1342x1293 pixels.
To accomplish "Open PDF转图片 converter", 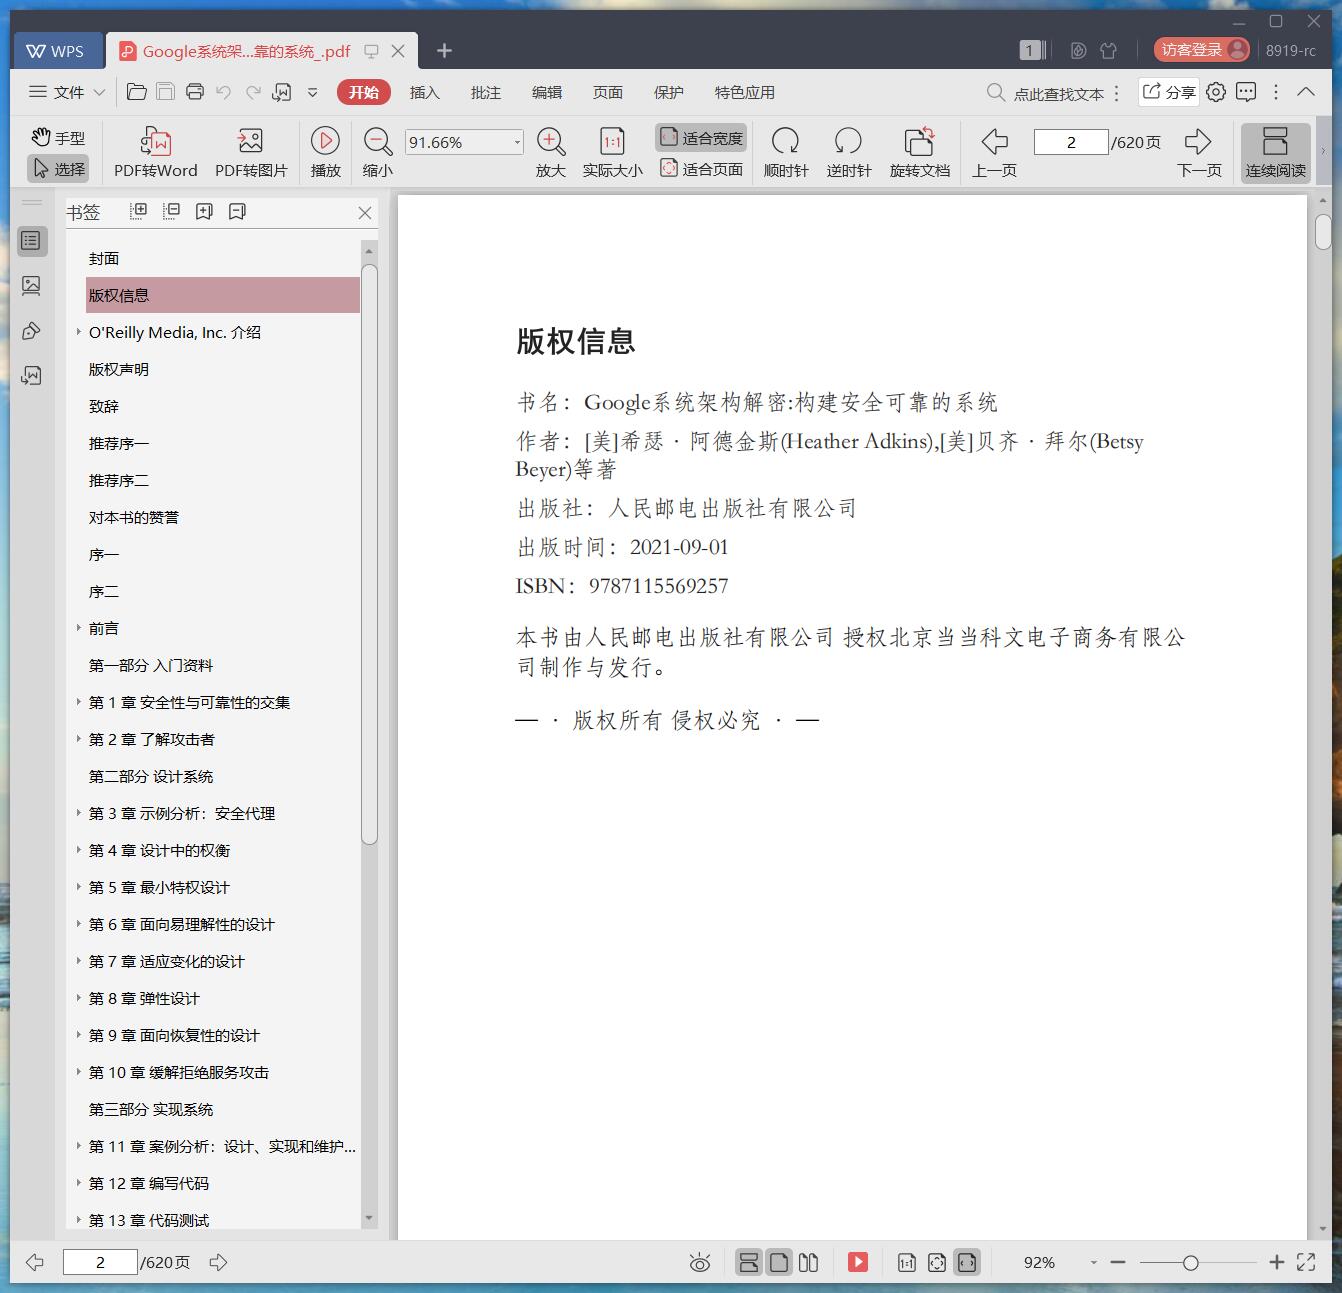I will (x=251, y=153).
